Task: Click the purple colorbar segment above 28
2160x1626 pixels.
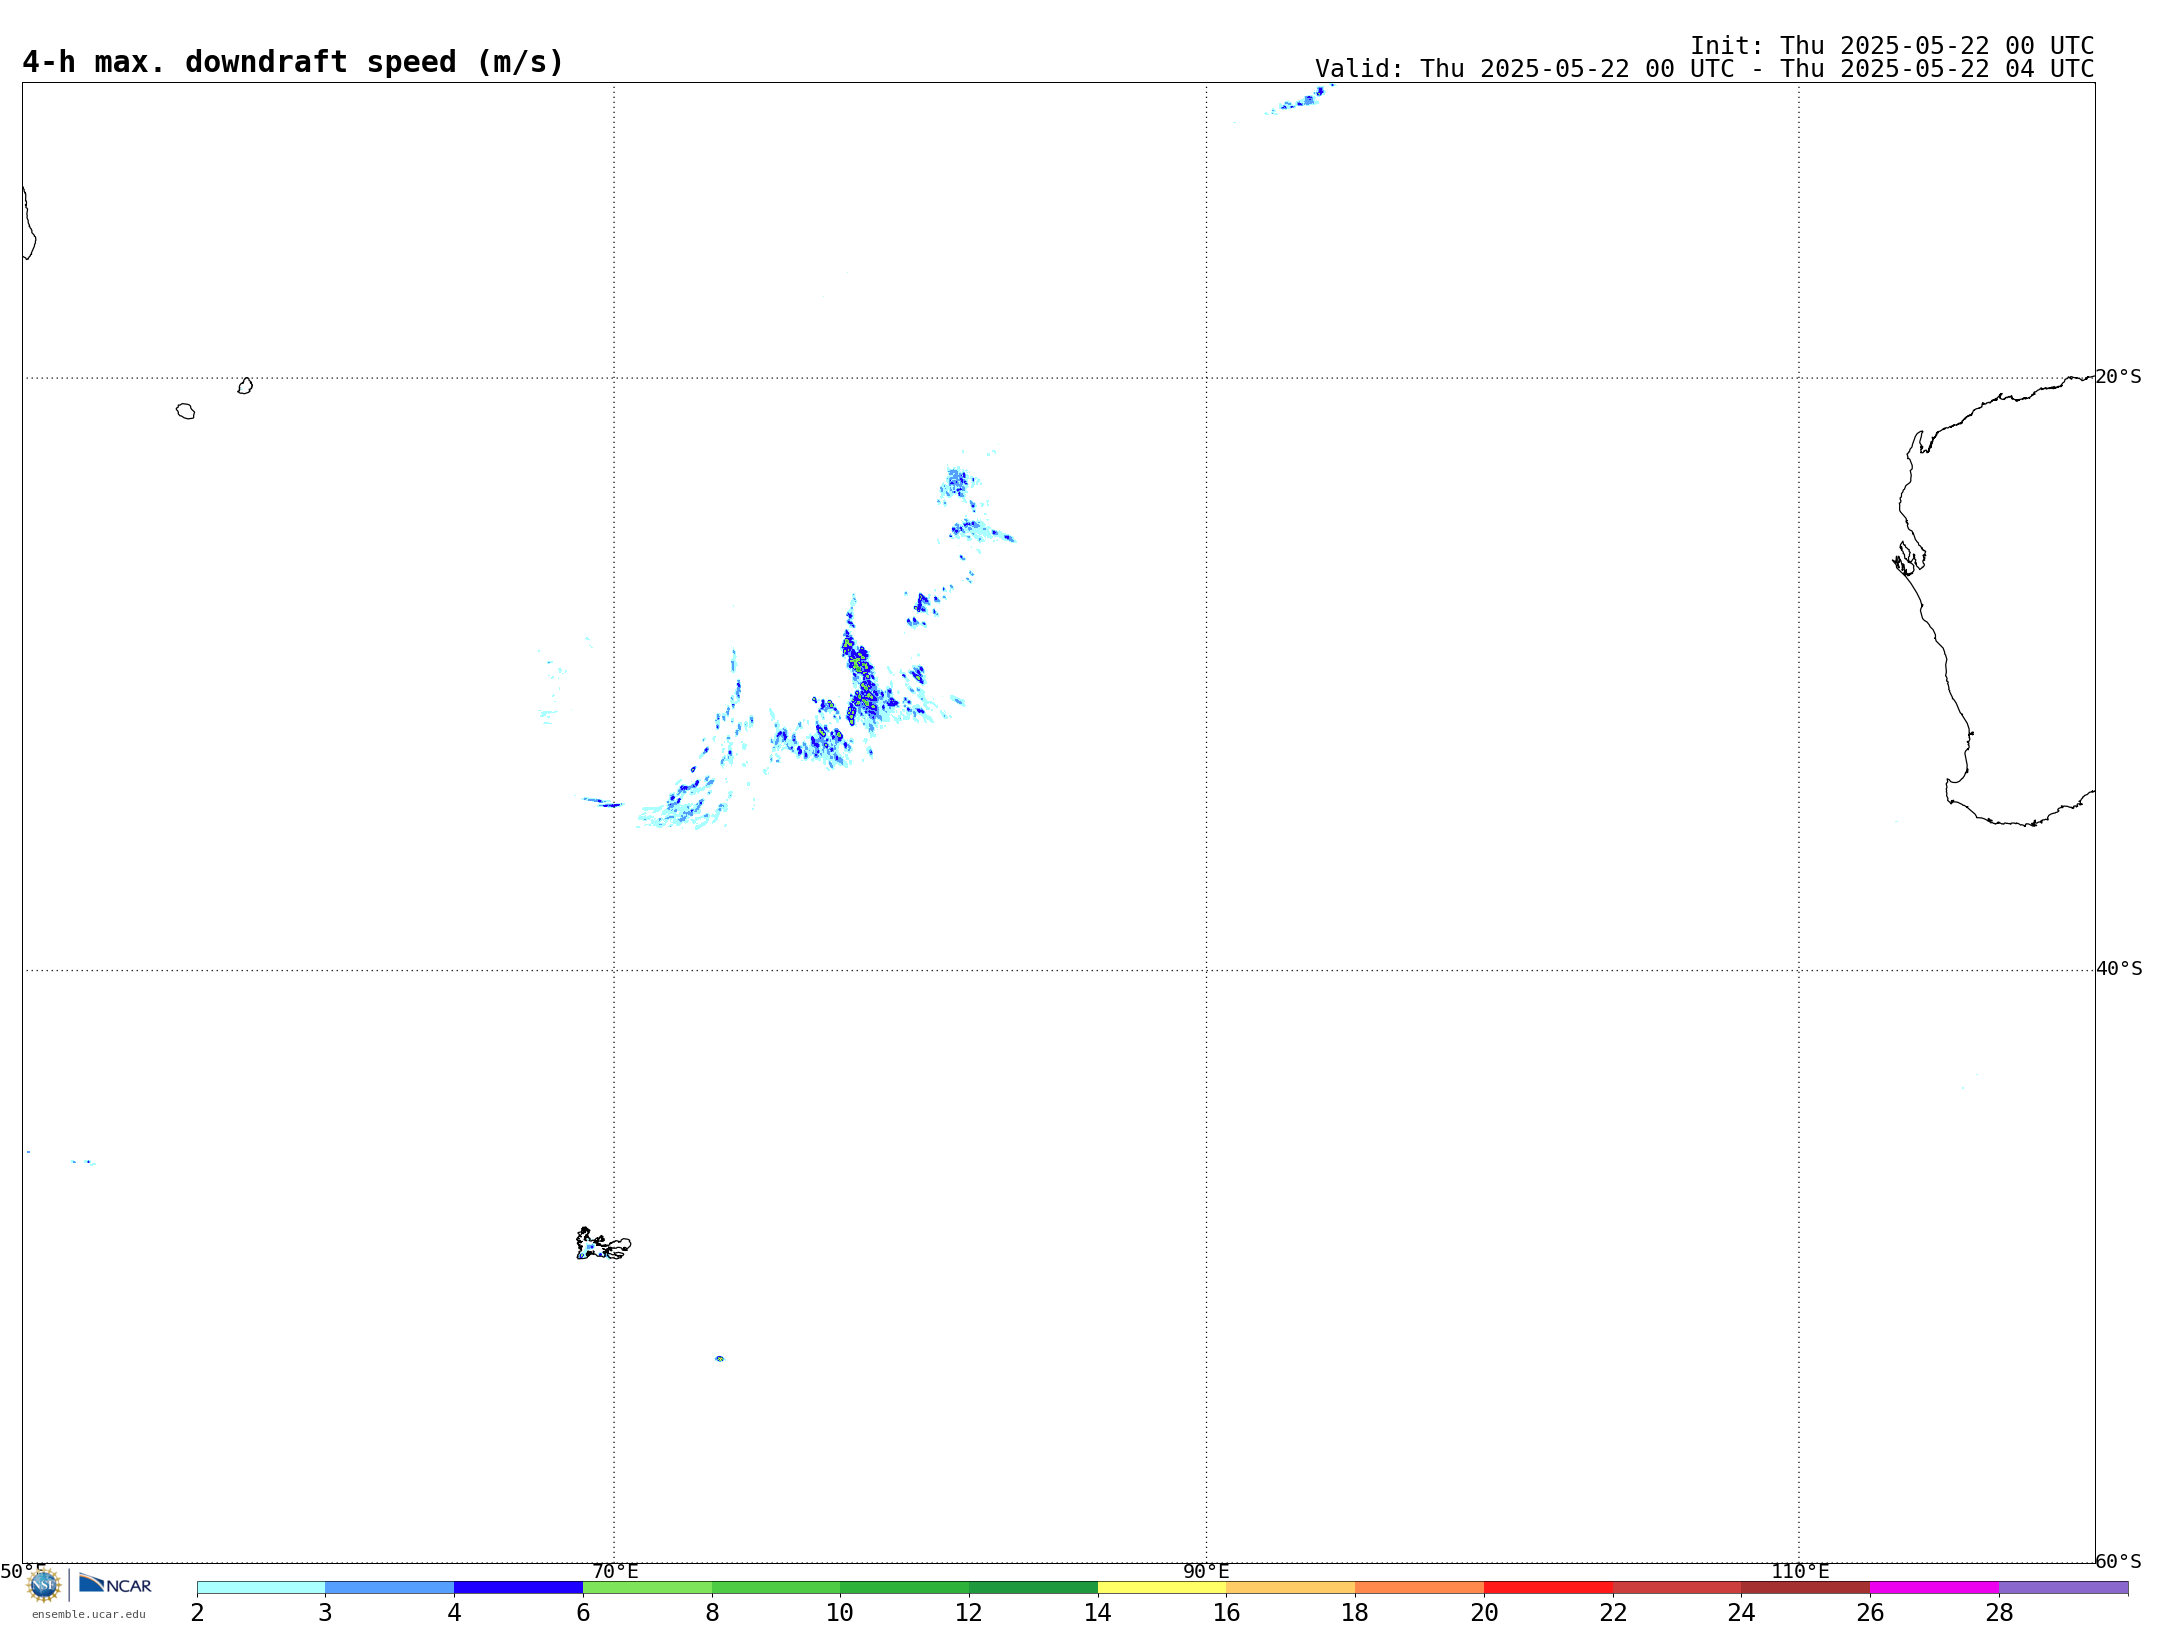Action: (2063, 1587)
